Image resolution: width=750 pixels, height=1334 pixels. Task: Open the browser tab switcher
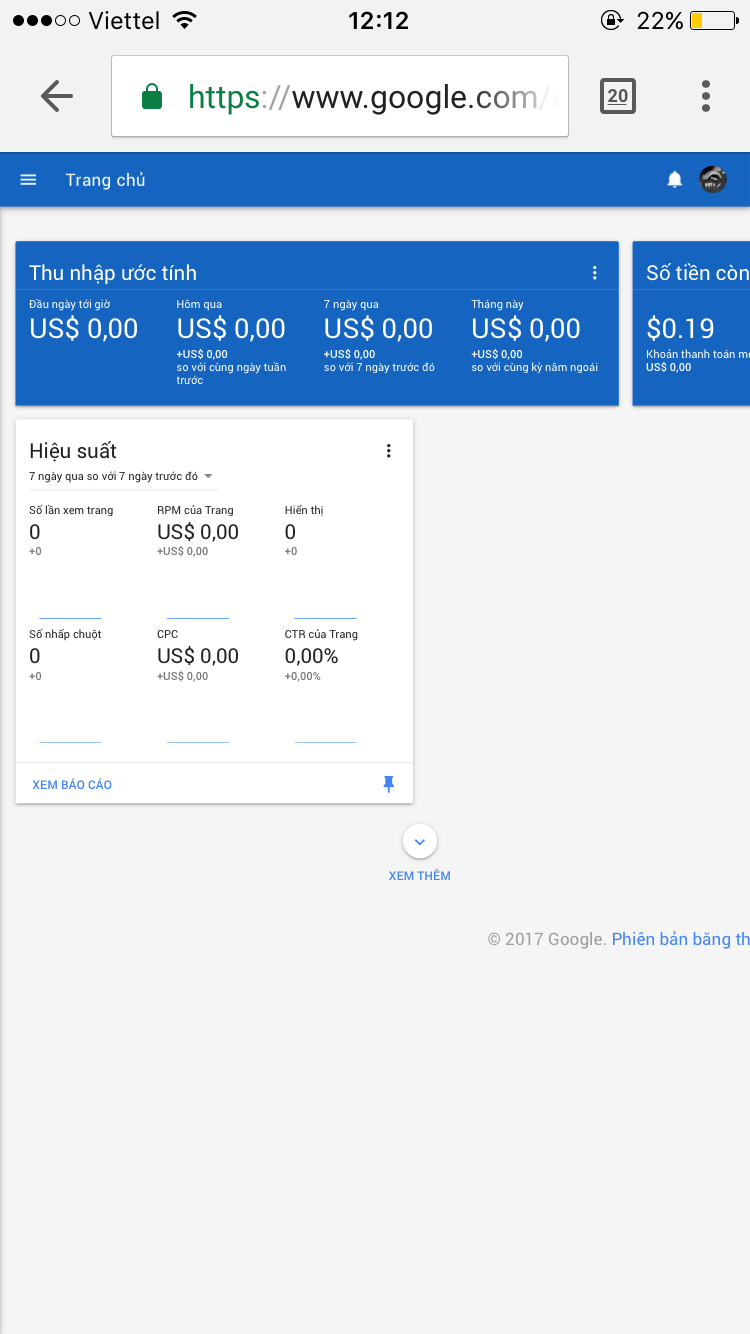point(618,96)
